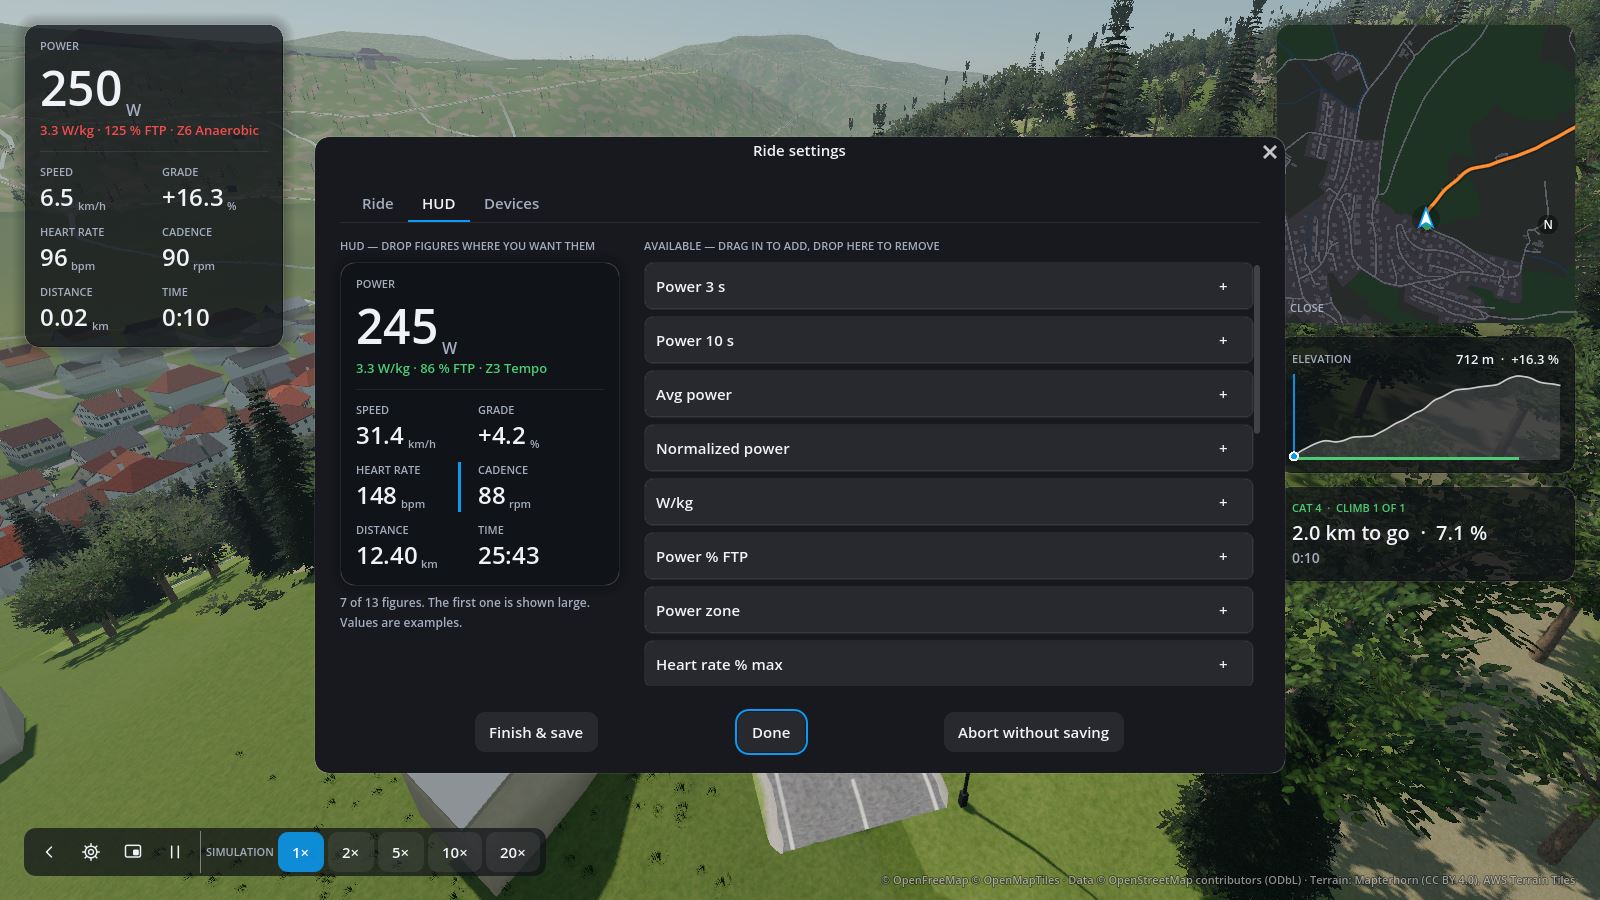The image size is (1600, 900).
Task: Add Power 10 s with plus icon
Action: tap(1223, 341)
